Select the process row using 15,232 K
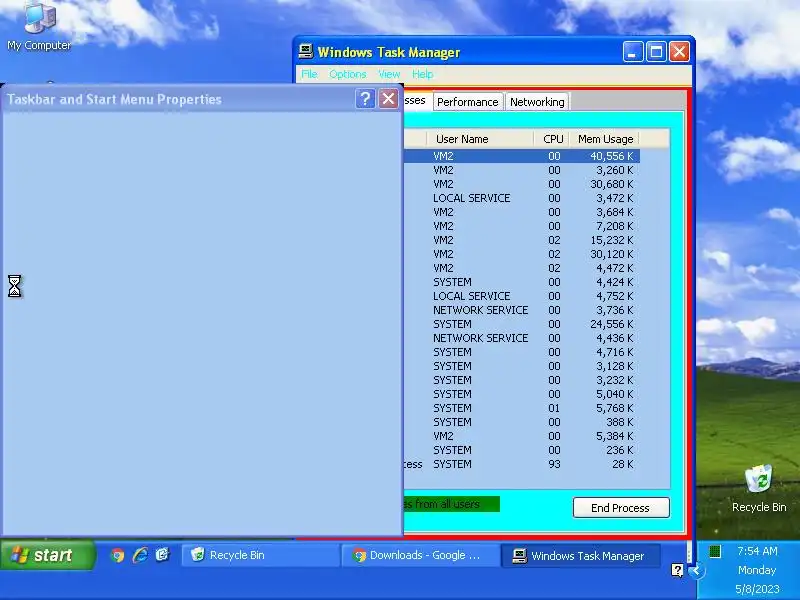800x600 pixels. (521, 240)
